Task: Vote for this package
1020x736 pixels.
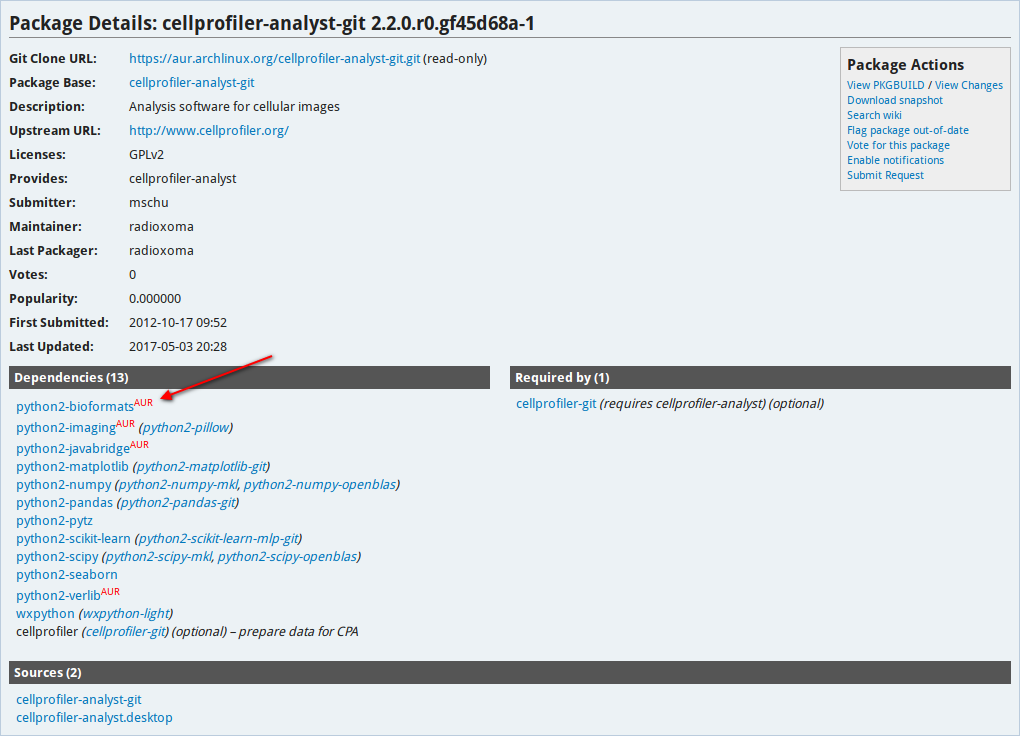Action: pos(898,145)
